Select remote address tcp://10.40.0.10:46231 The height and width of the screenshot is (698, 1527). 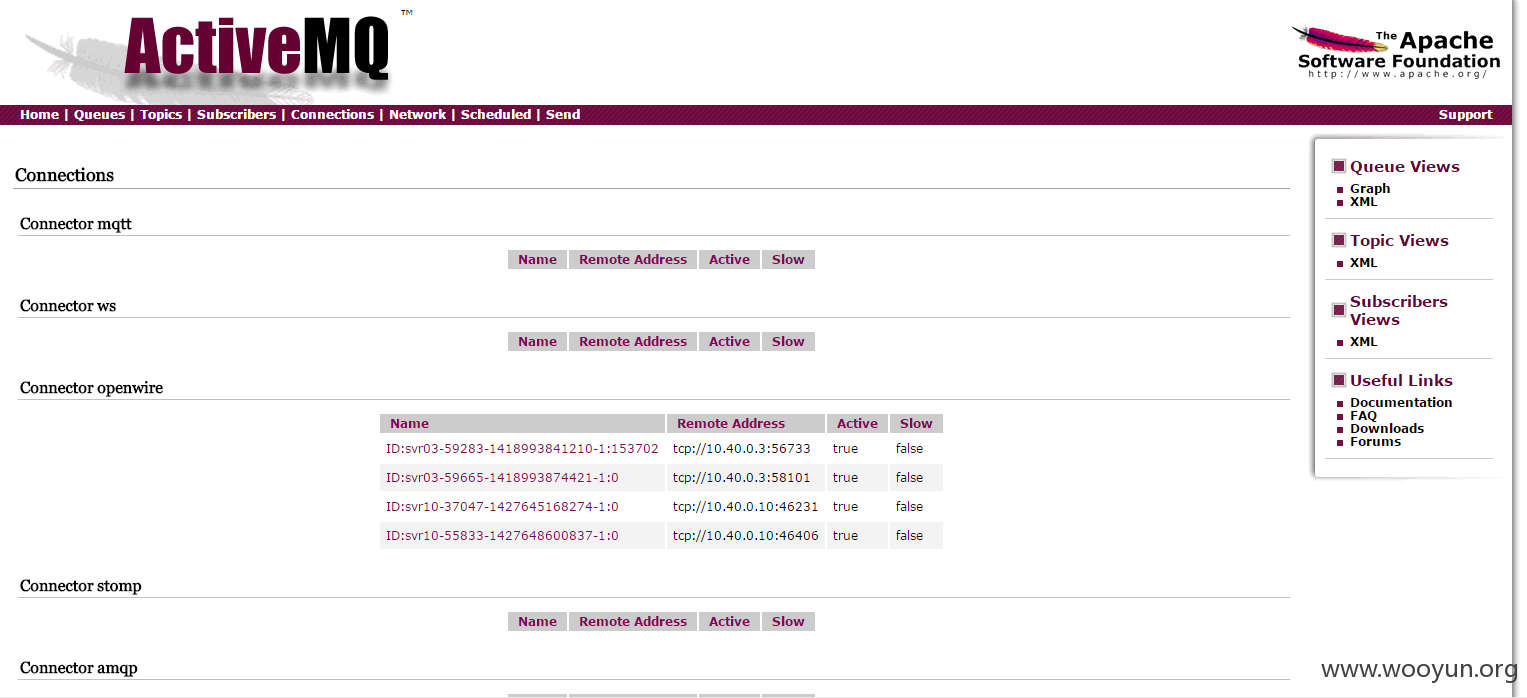pos(745,507)
